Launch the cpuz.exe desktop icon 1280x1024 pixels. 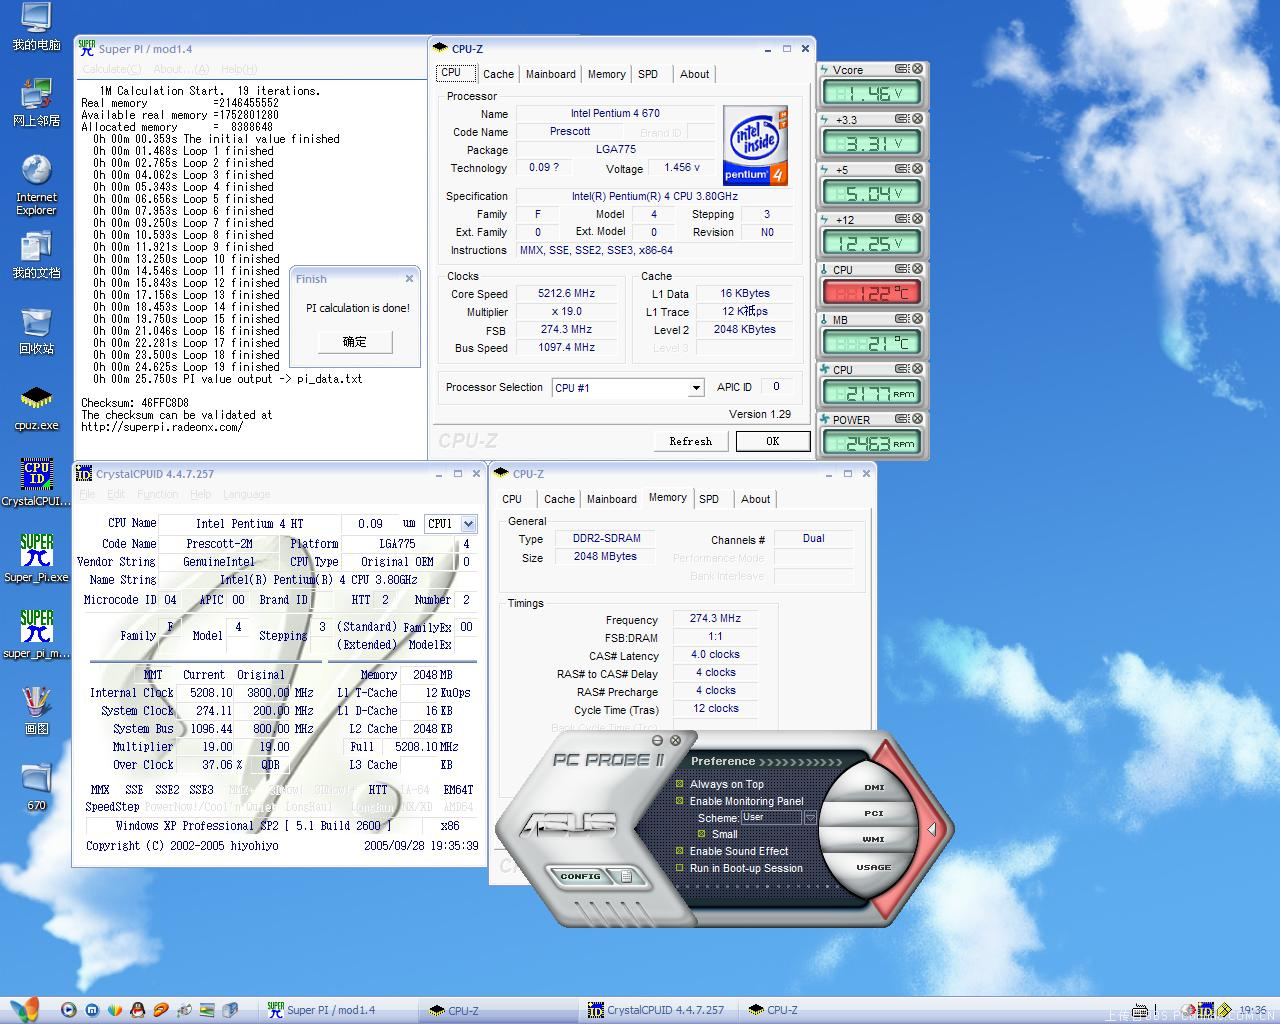[36, 408]
